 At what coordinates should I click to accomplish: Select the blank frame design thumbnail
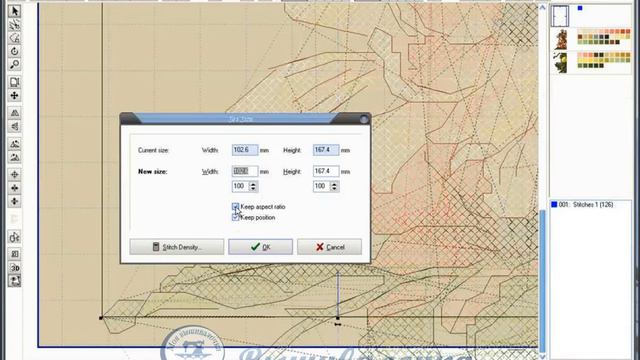560,16
